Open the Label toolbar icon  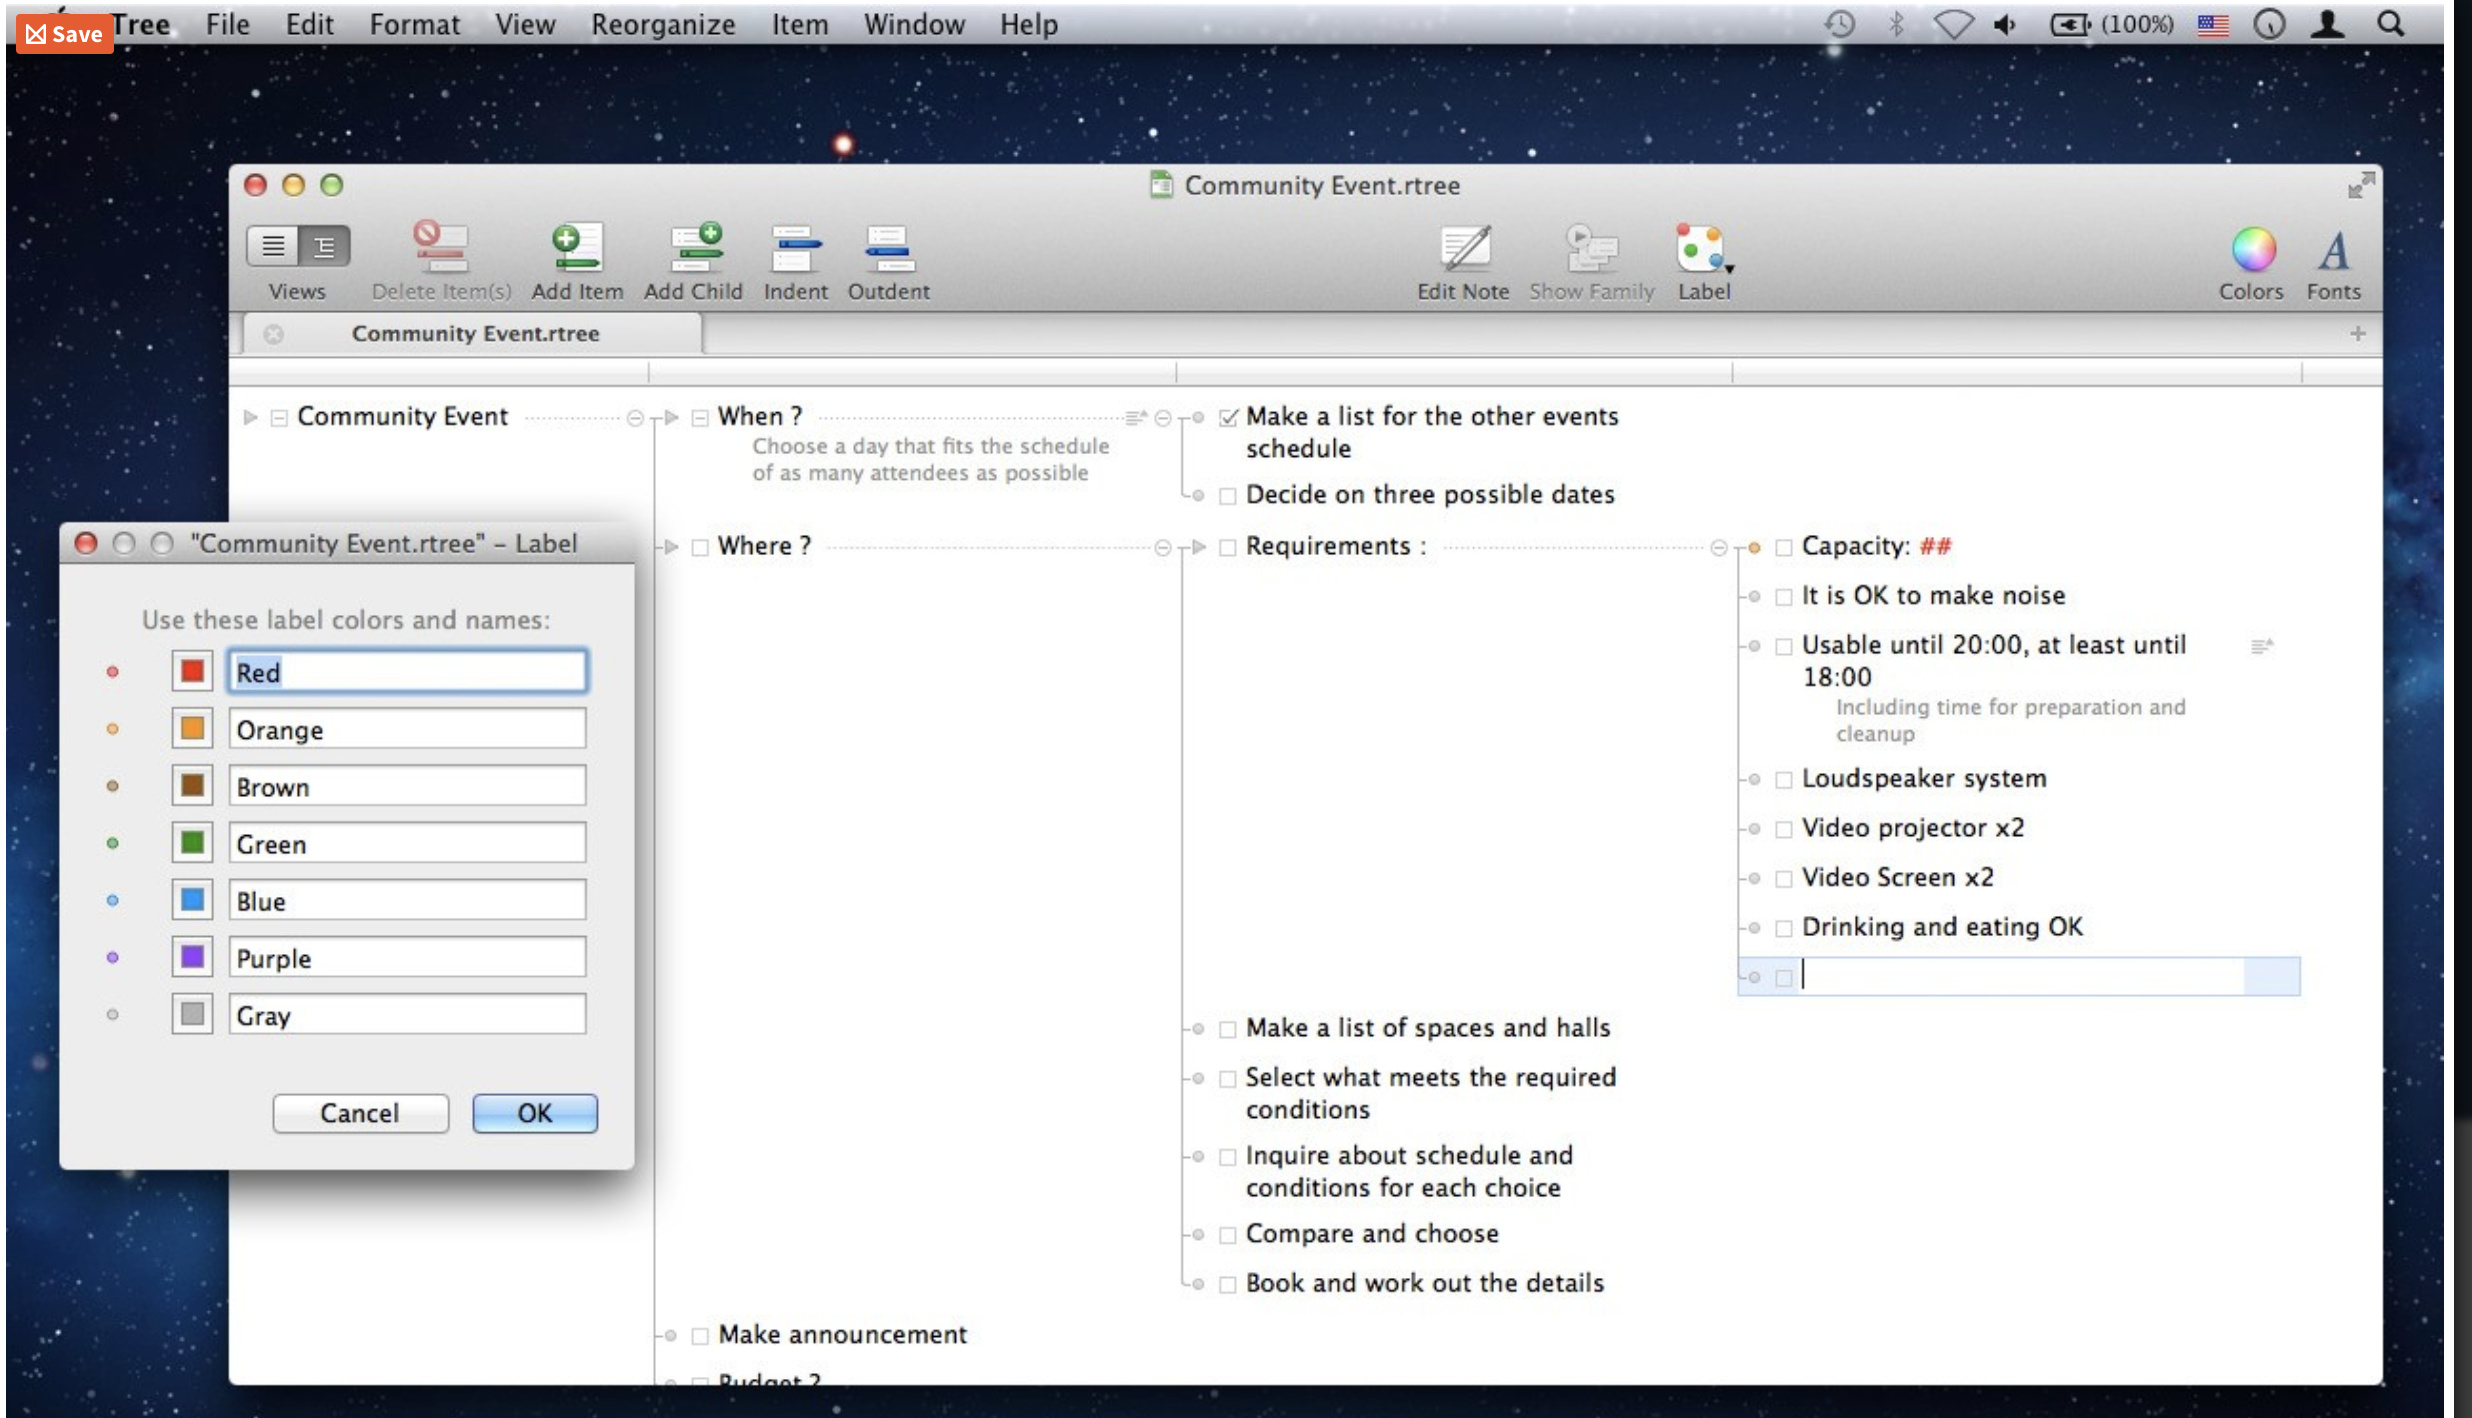(1702, 249)
